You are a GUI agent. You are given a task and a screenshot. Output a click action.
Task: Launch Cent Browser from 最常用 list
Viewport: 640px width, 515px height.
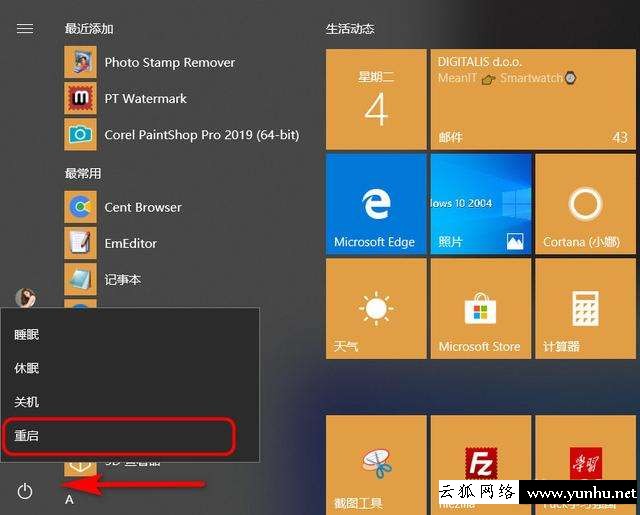click(x=143, y=207)
